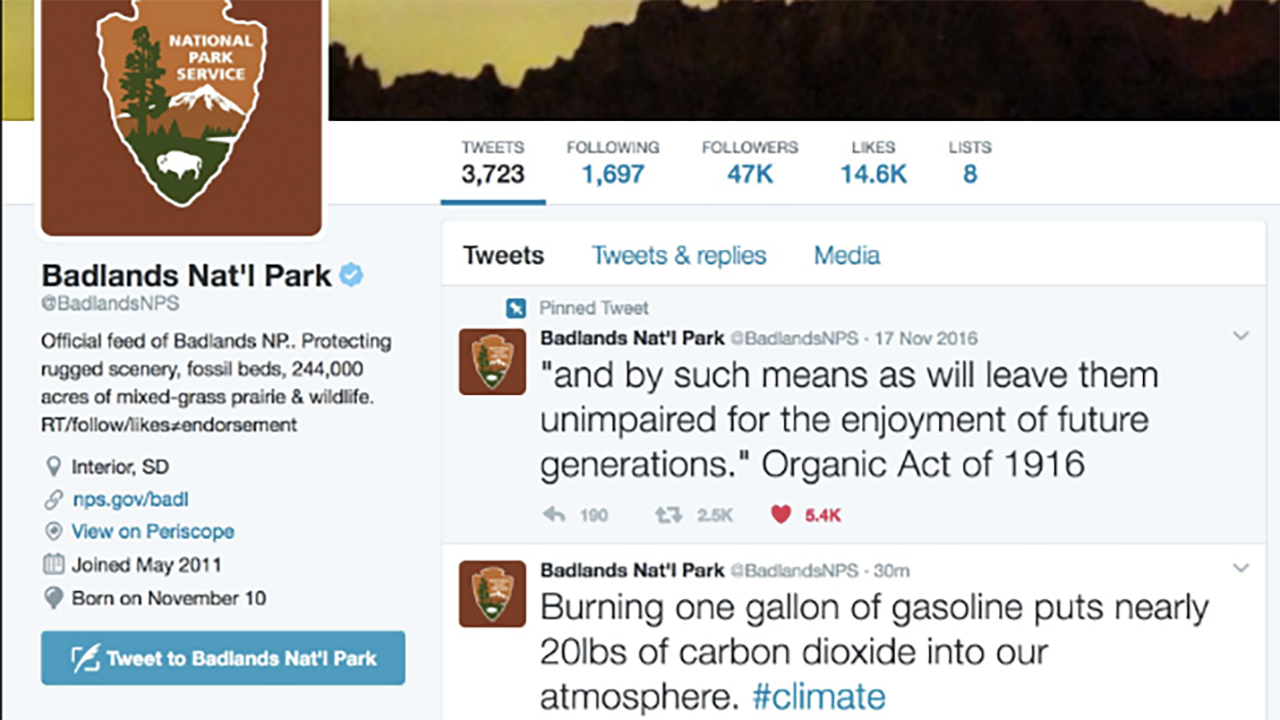Click the link icon beside nps.gov/badl
Screen dimensions: 1280x720
click(54, 499)
